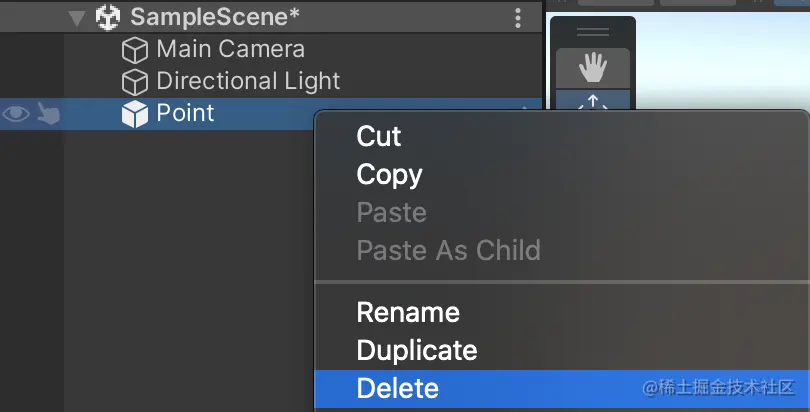This screenshot has width=810, height=412.
Task: Open the SampleScene three-dot options menu
Action: click(x=518, y=18)
